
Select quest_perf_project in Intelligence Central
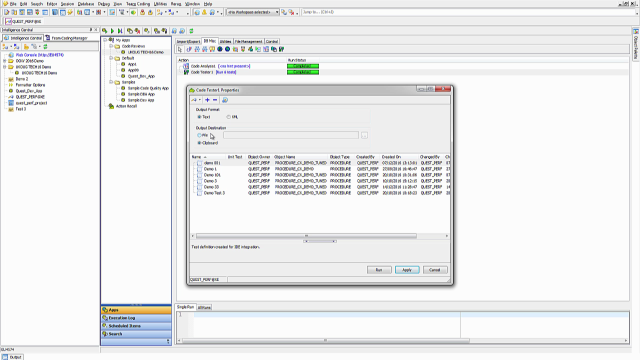31,103
